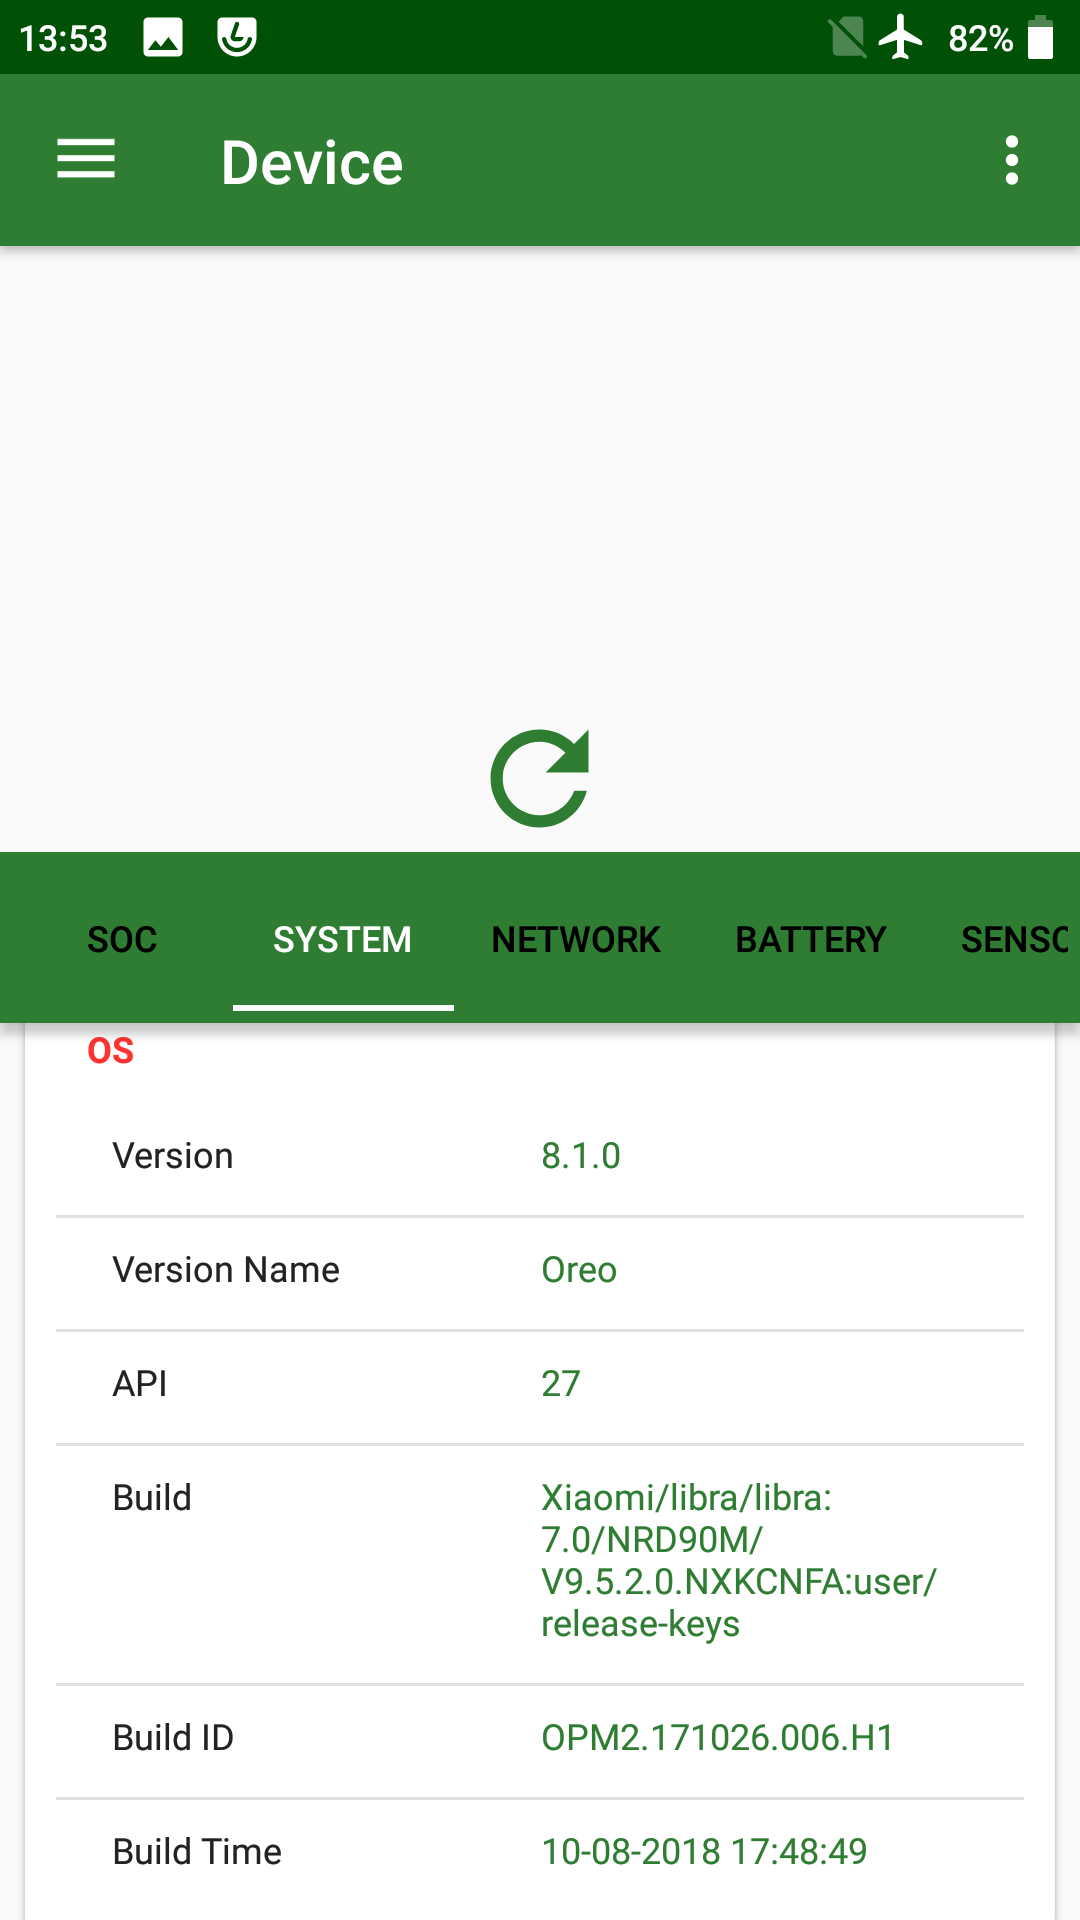Tap the shield notification icon
The height and width of the screenshot is (1920, 1080).
[x=237, y=38]
